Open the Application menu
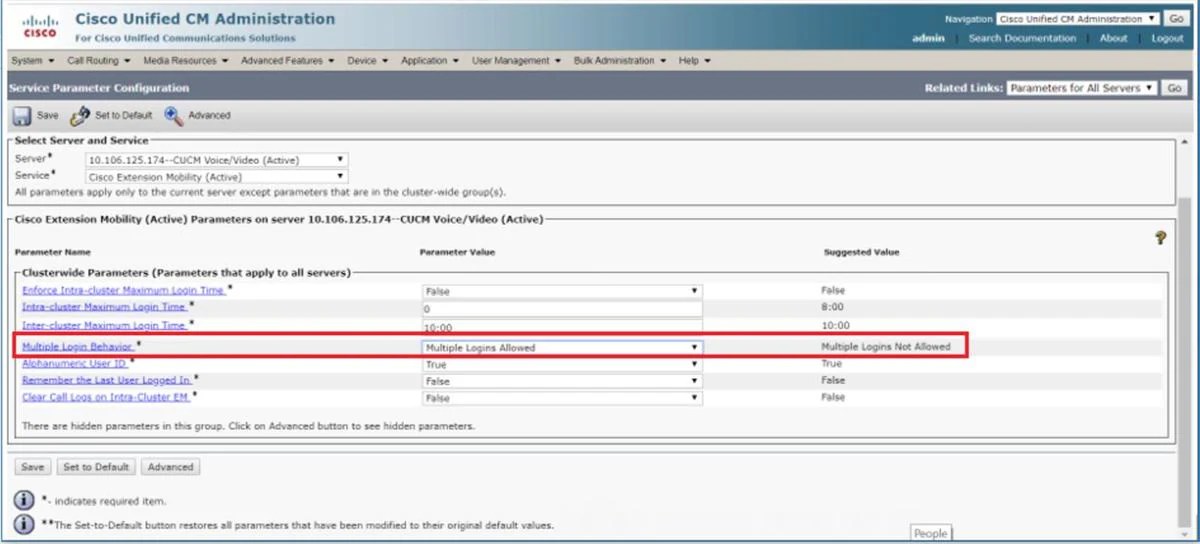Viewport: 1200px width, 544px height. 430,61
